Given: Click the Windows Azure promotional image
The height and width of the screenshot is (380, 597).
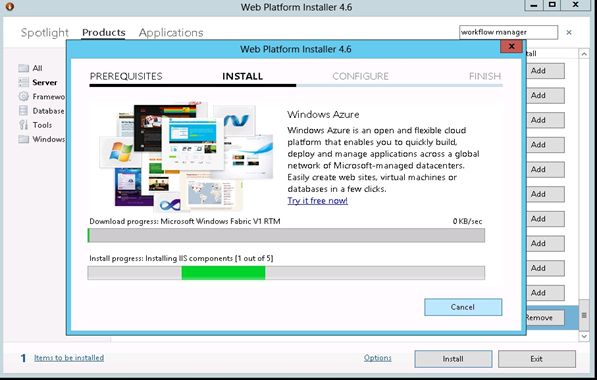Looking at the screenshot, I should pyautogui.click(x=186, y=156).
